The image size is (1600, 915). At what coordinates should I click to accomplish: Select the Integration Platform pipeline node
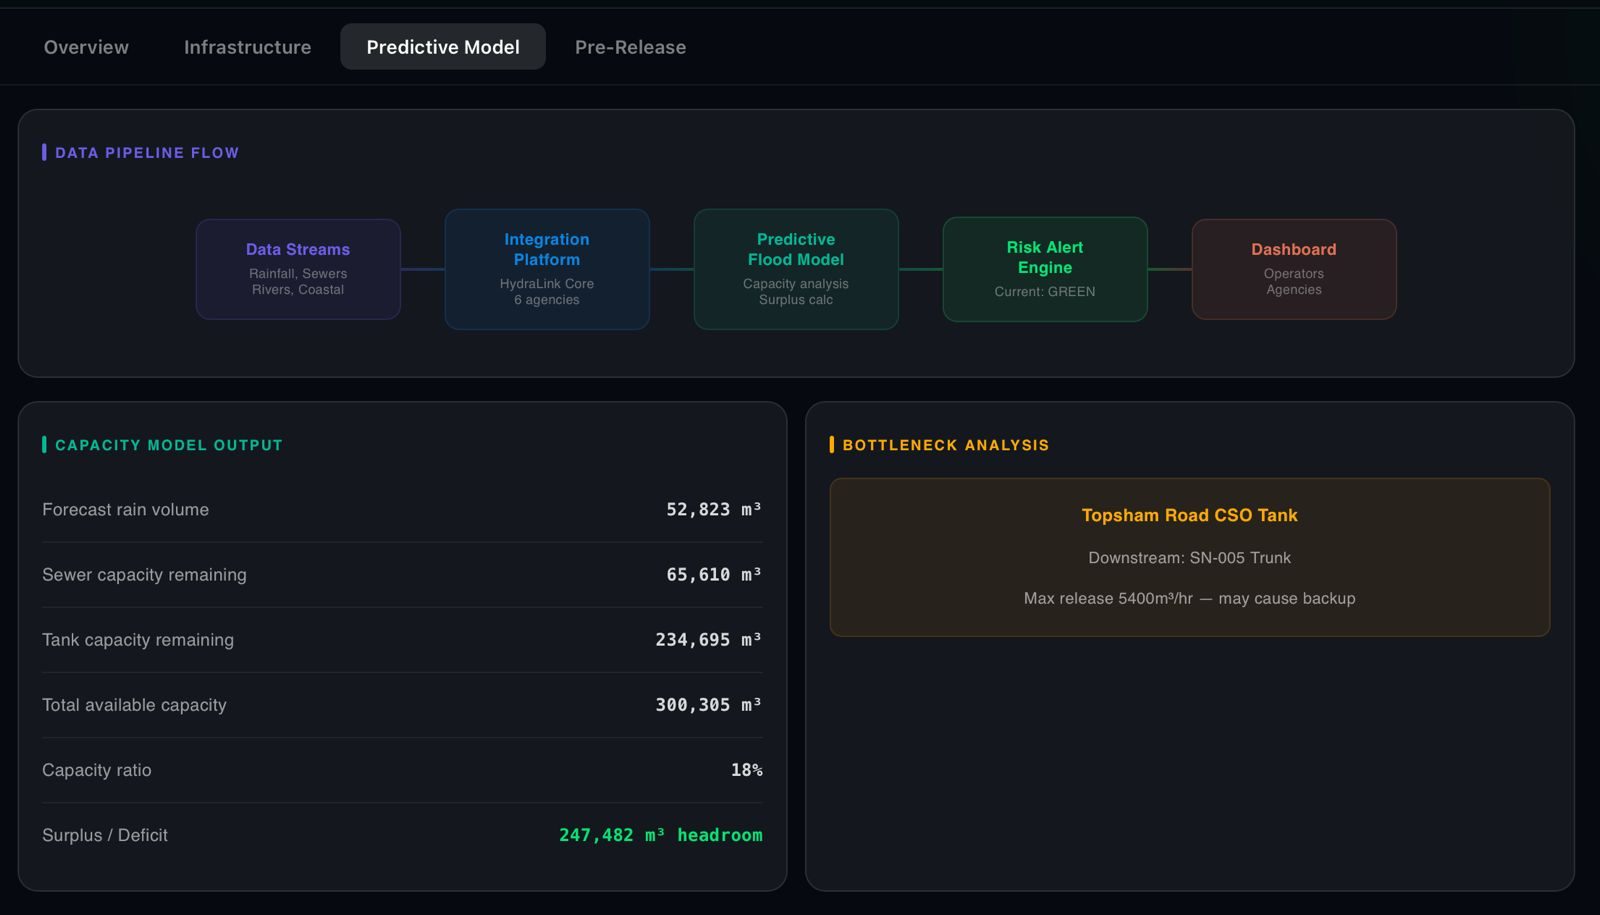tap(547, 269)
